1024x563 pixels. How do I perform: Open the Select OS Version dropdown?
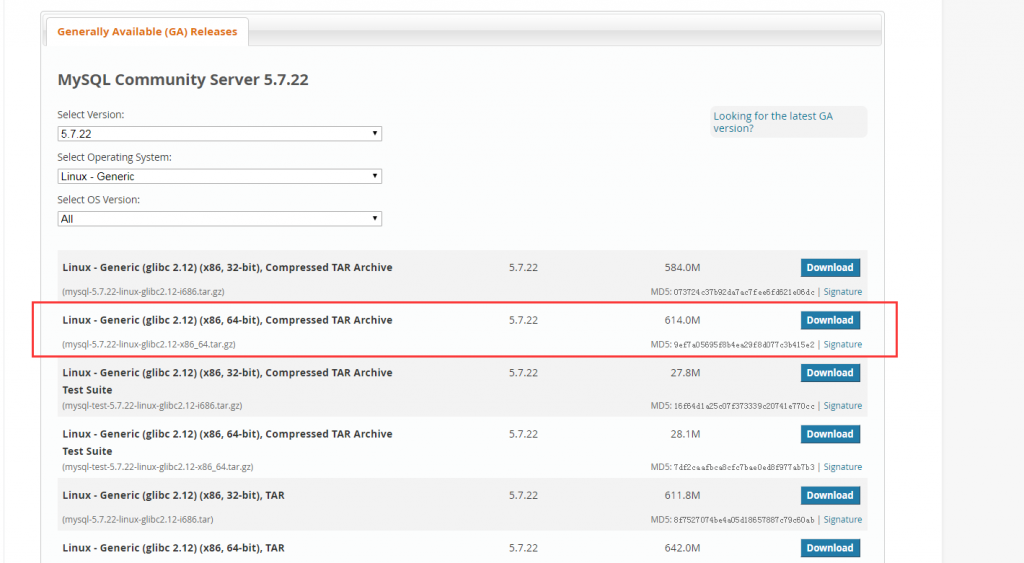pos(219,219)
